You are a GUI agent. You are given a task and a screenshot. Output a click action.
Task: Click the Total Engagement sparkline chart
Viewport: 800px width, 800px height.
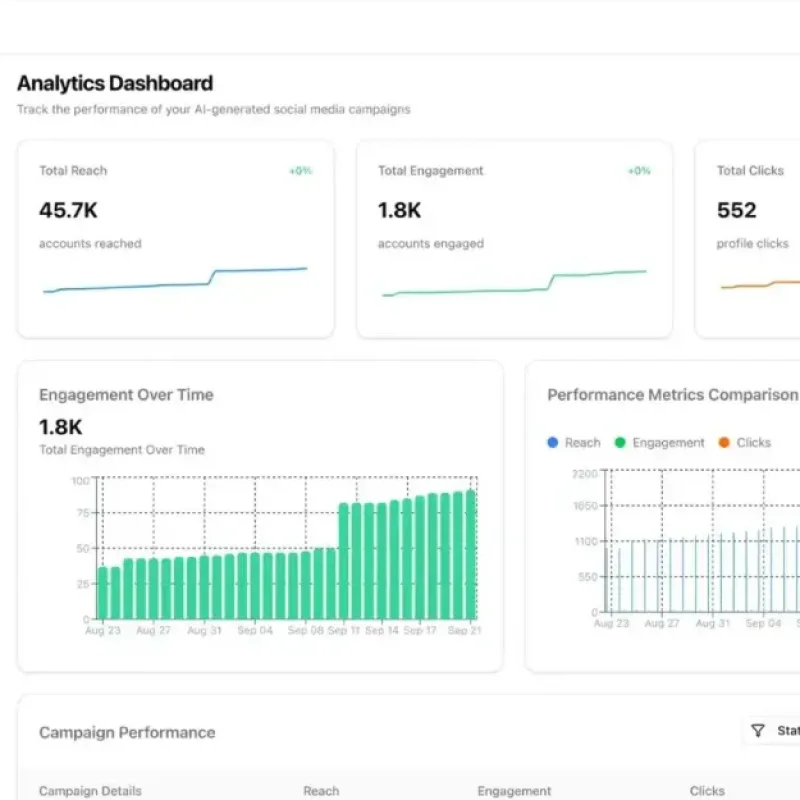pos(514,283)
